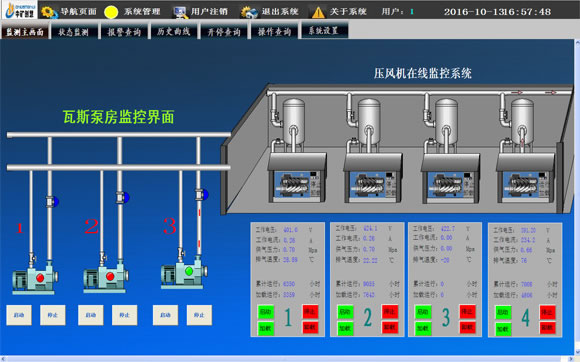Select the 用户注销 computer icon
The width and height of the screenshot is (580, 362).
(180, 12)
